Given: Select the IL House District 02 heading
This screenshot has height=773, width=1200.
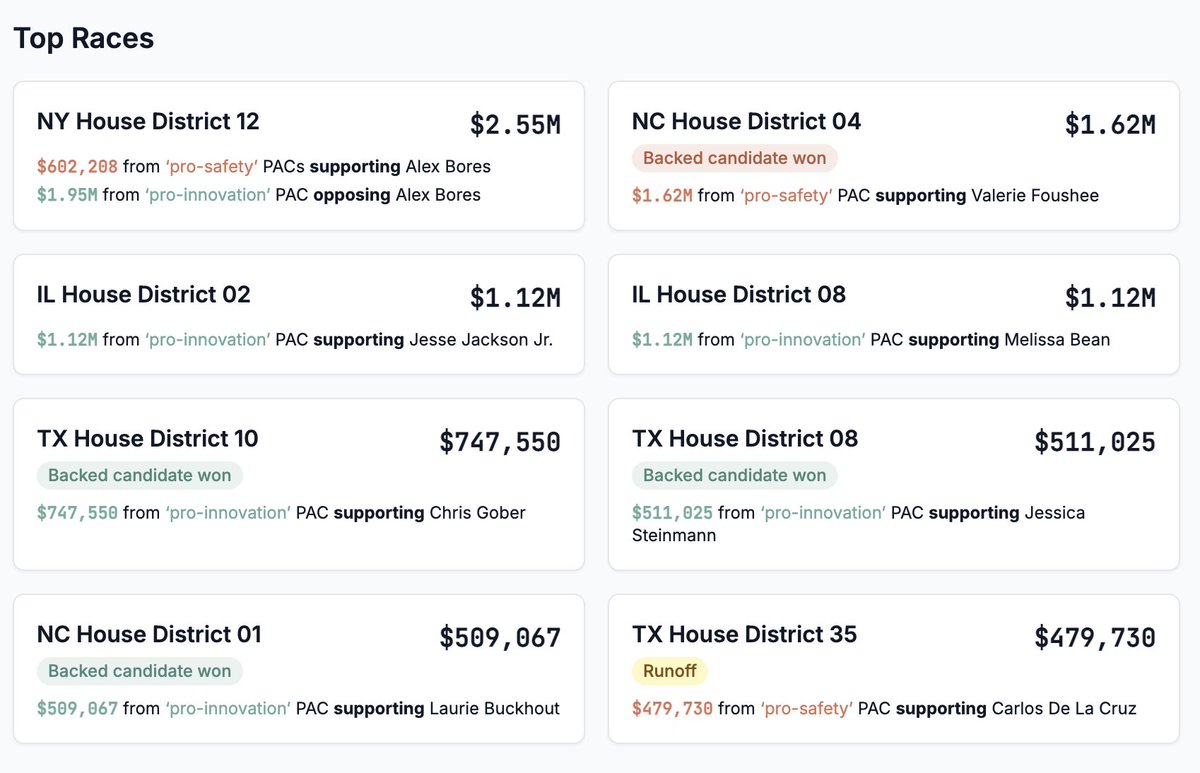Looking at the screenshot, I should click(x=144, y=295).
